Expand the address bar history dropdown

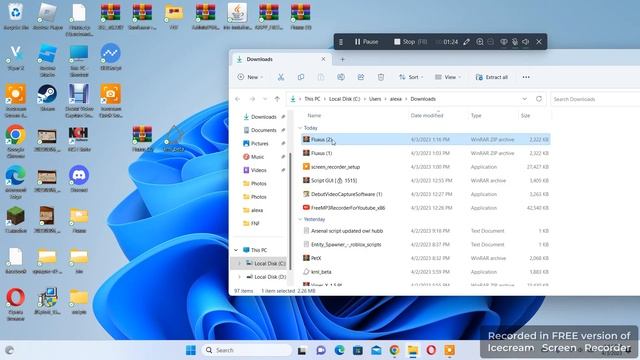[524, 99]
